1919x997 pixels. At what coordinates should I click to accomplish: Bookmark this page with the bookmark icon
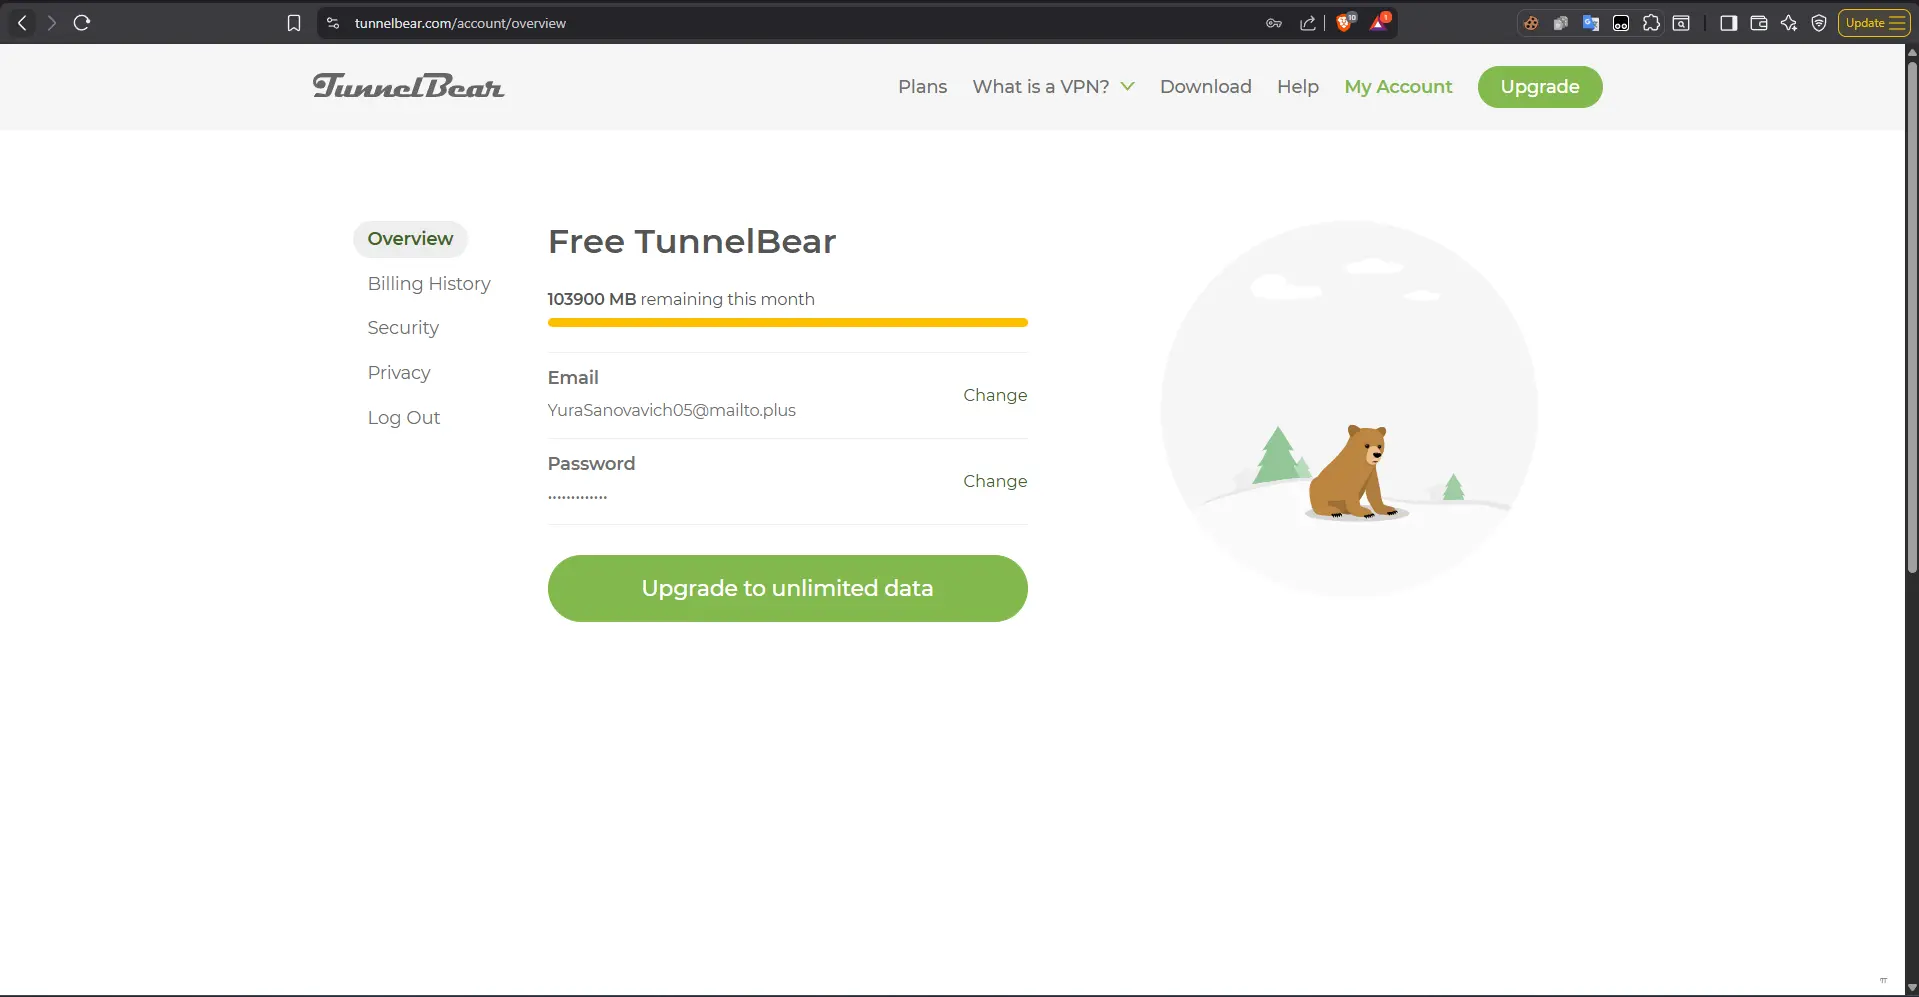click(294, 23)
